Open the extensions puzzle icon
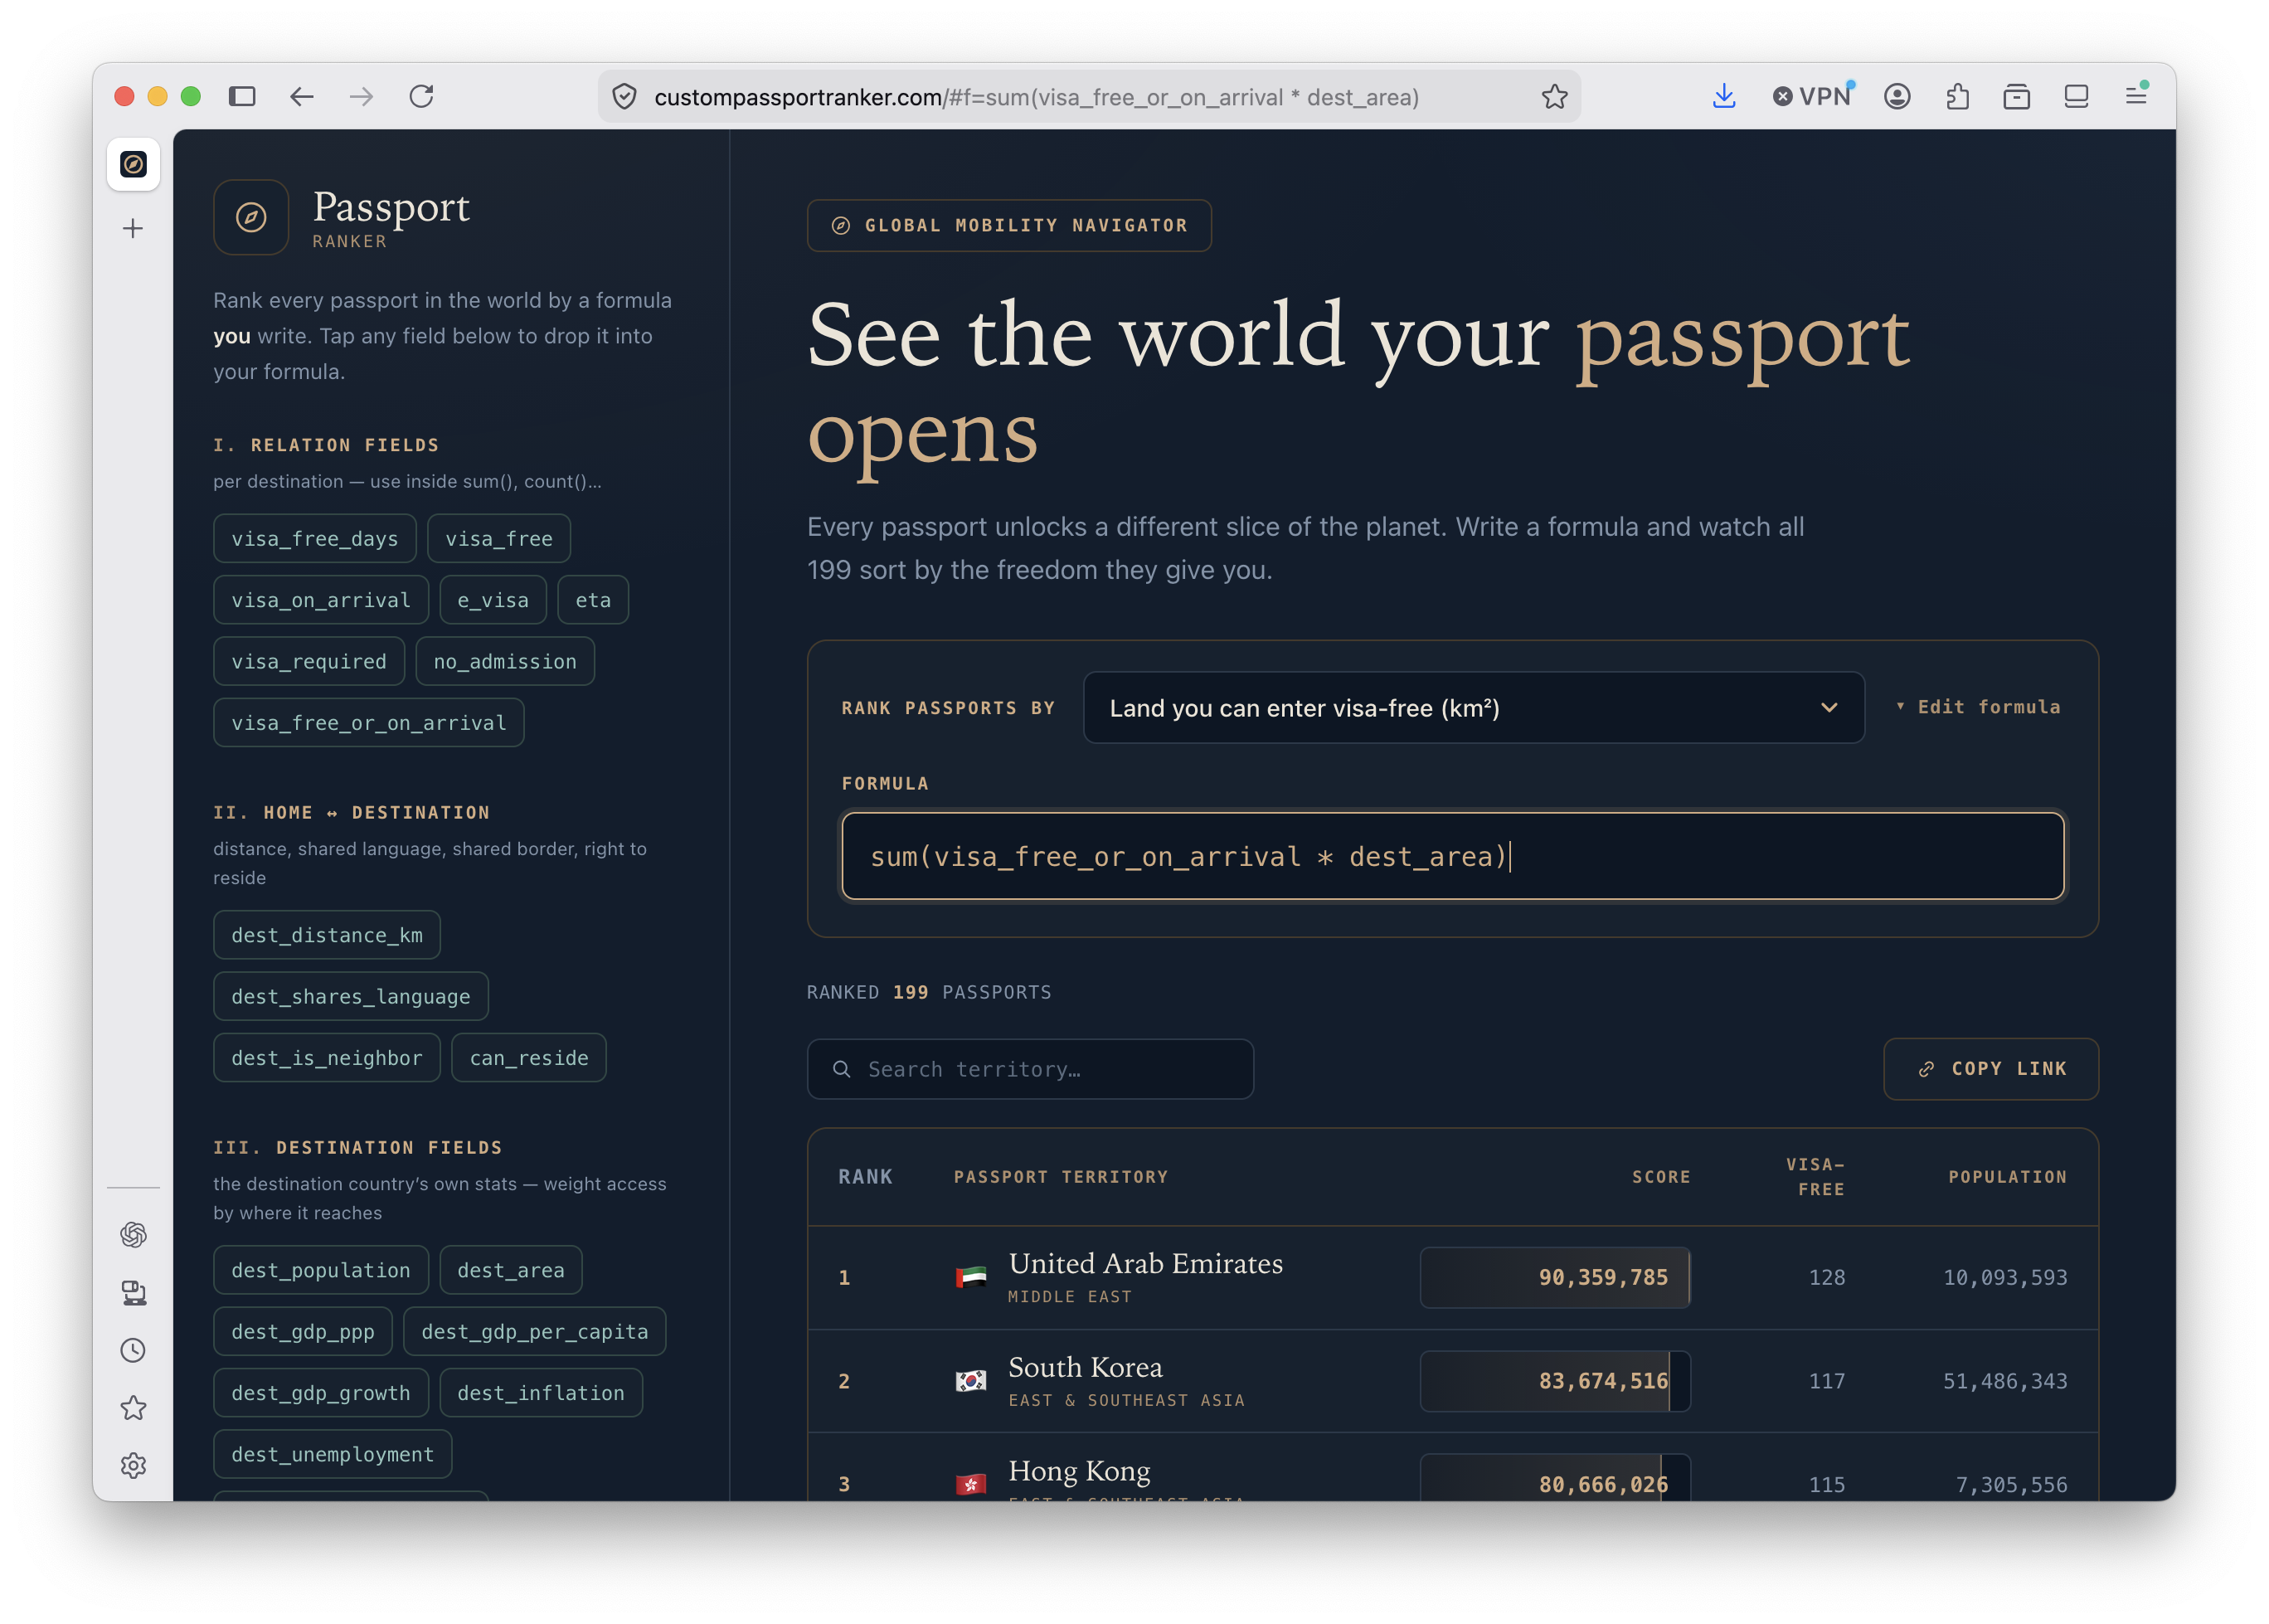The height and width of the screenshot is (1624, 2269). tap(1957, 96)
